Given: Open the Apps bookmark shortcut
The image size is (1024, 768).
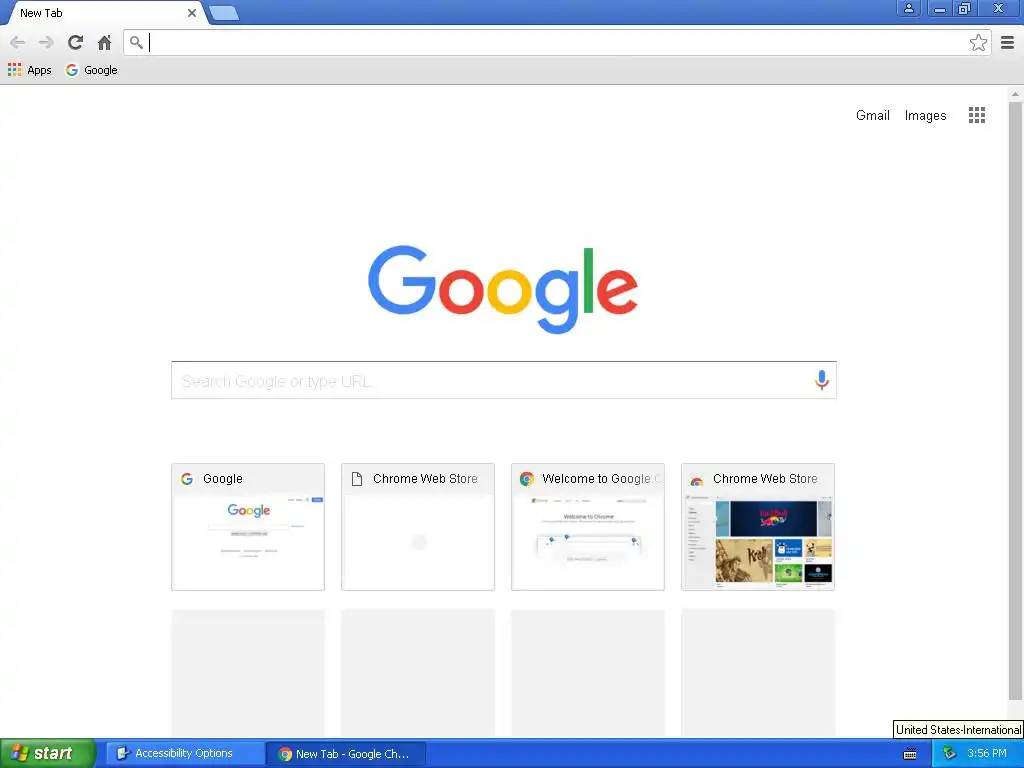Looking at the screenshot, I should (x=29, y=70).
